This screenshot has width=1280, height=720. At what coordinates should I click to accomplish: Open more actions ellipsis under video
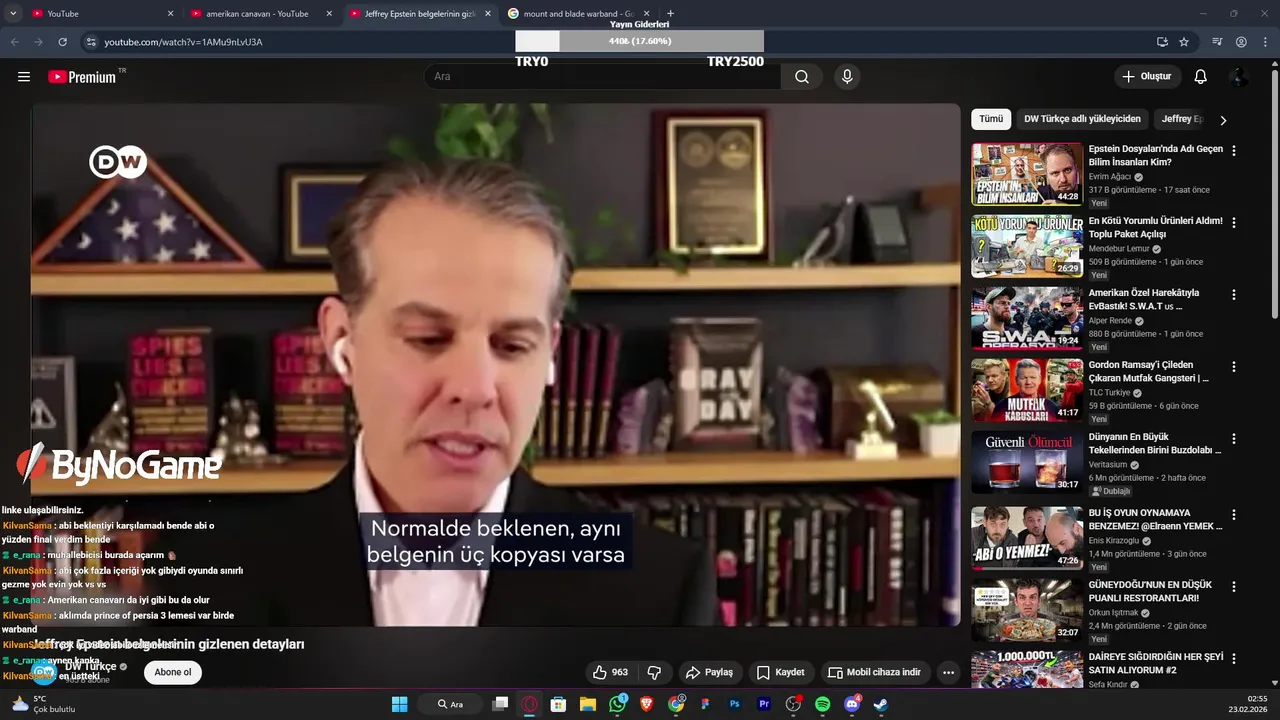click(948, 673)
